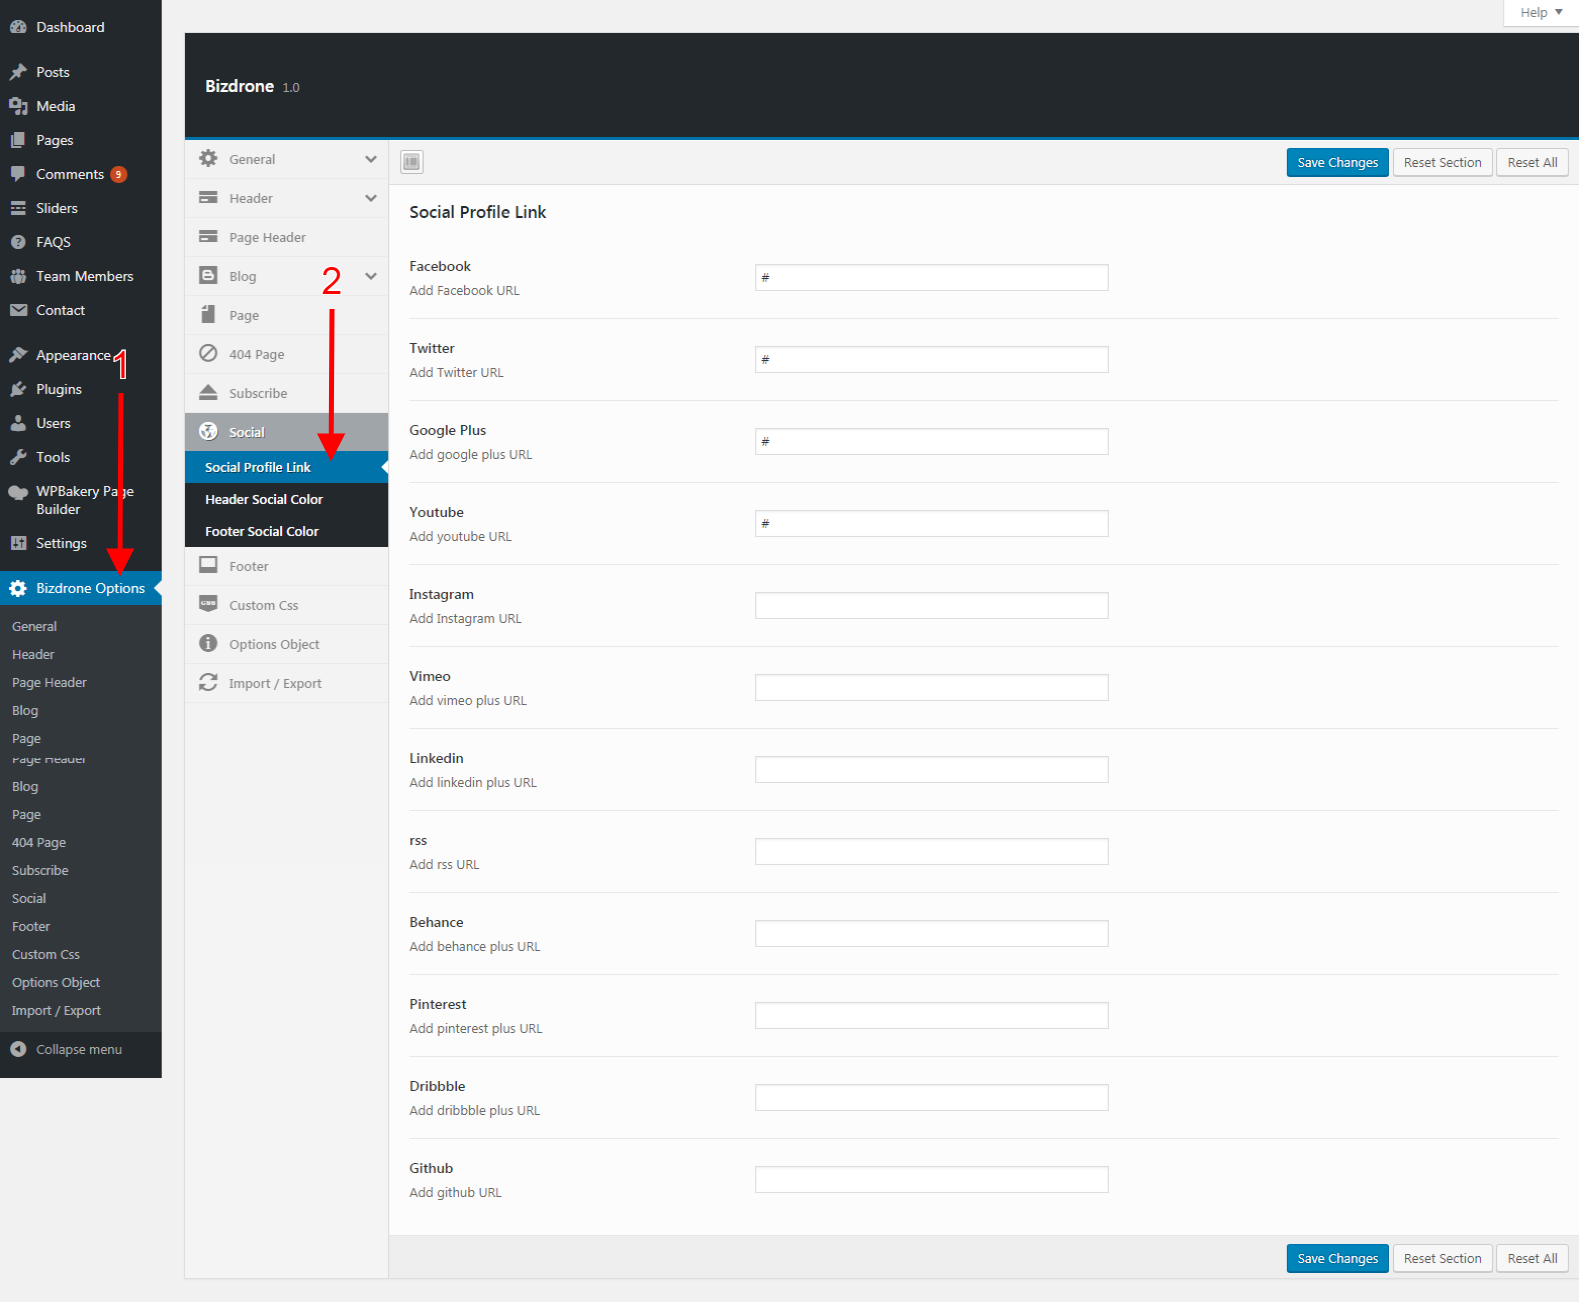Open the Page options tab
The width and height of the screenshot is (1579, 1302).
pos(286,315)
